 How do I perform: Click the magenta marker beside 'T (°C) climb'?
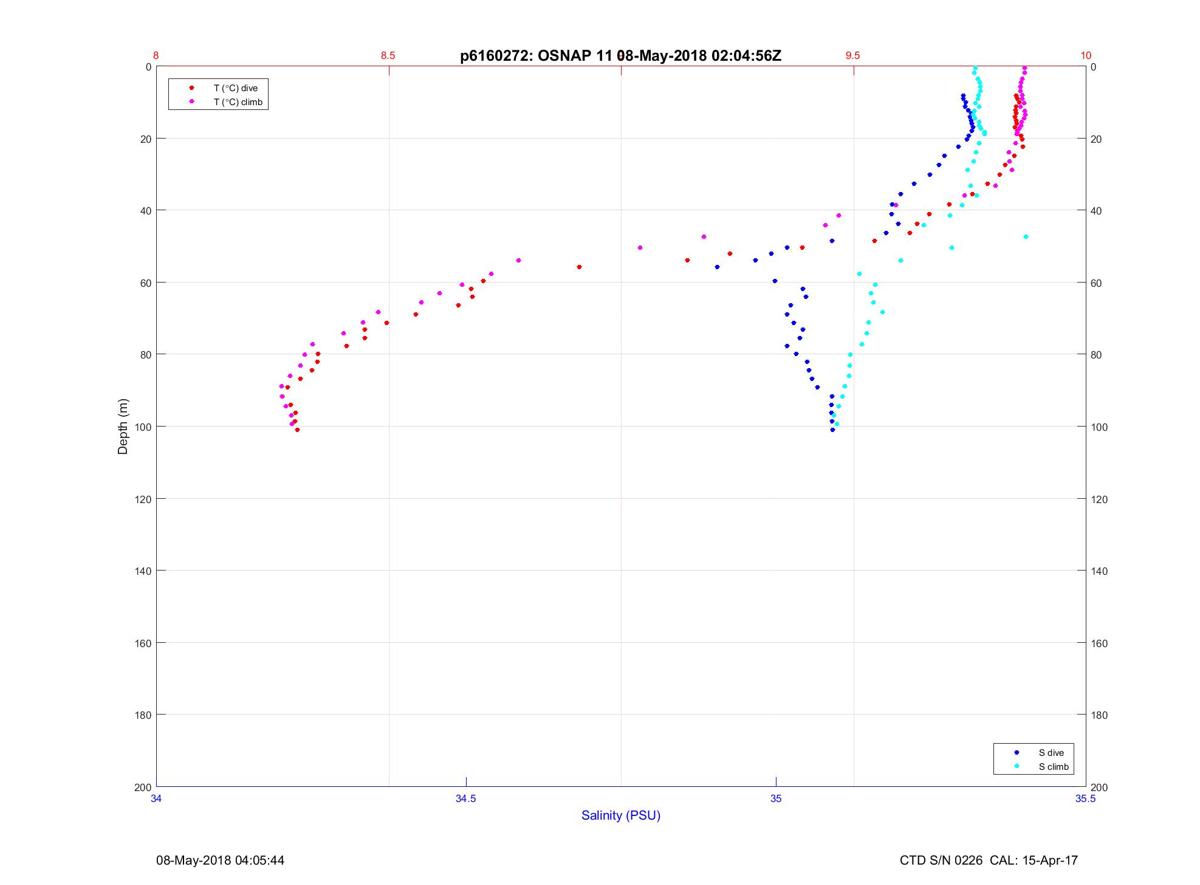click(191, 102)
